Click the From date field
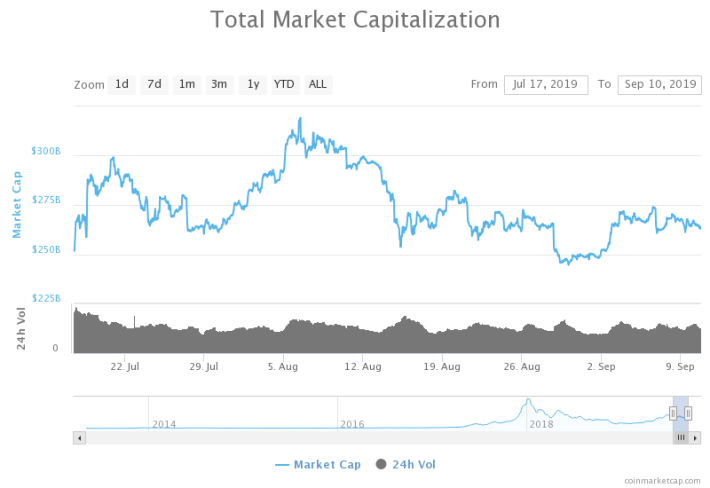 coord(546,85)
